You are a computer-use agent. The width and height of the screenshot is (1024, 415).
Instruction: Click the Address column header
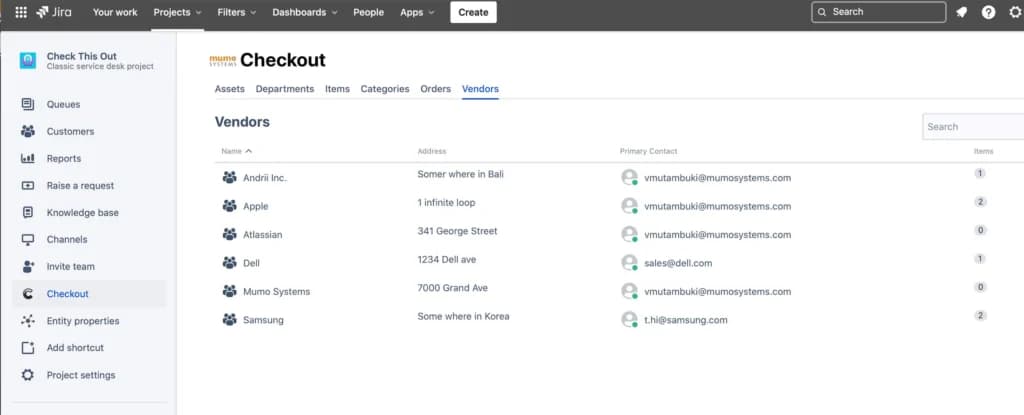pyautogui.click(x=432, y=151)
